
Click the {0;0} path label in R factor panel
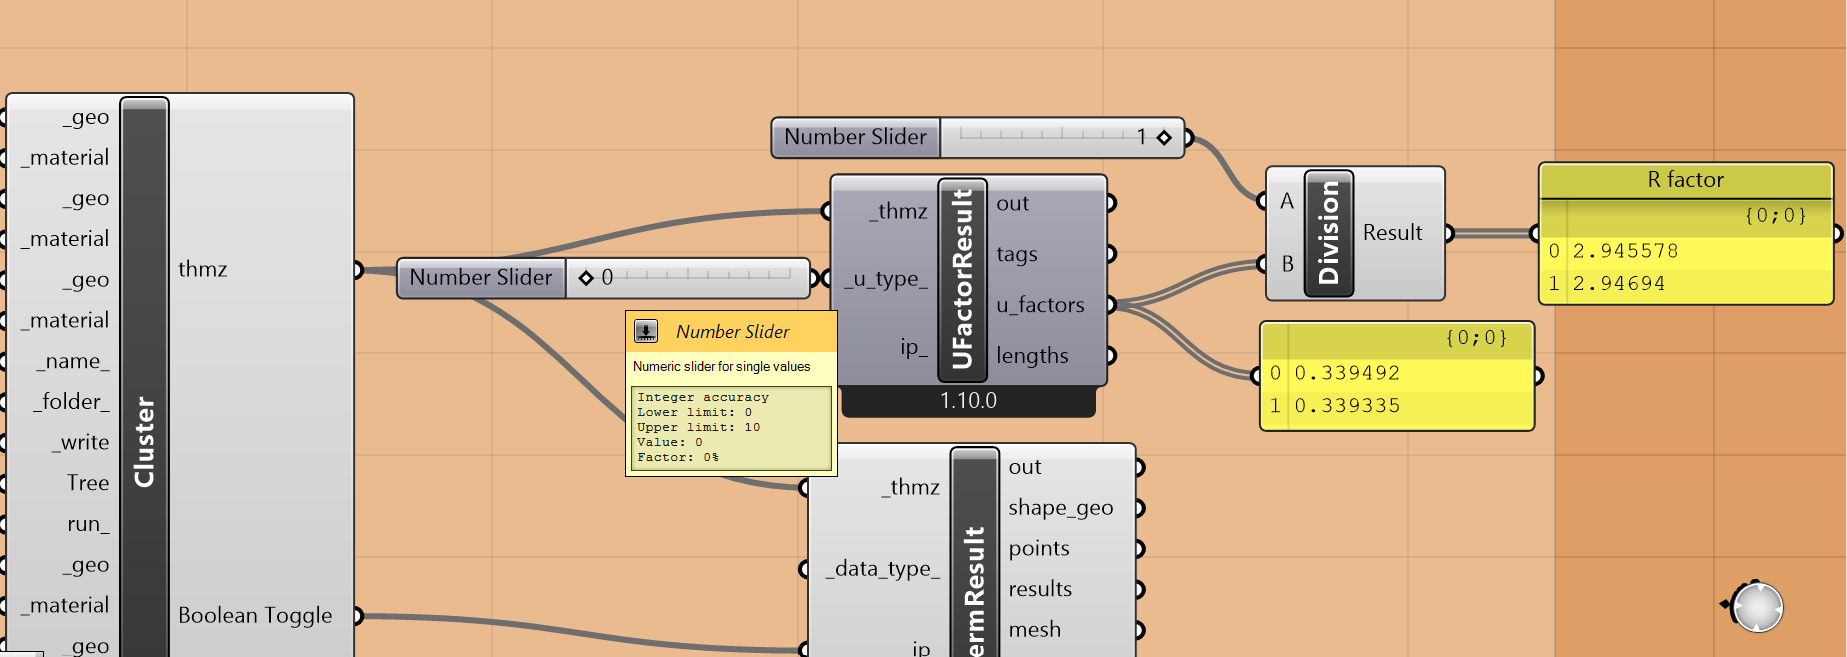tap(1775, 215)
